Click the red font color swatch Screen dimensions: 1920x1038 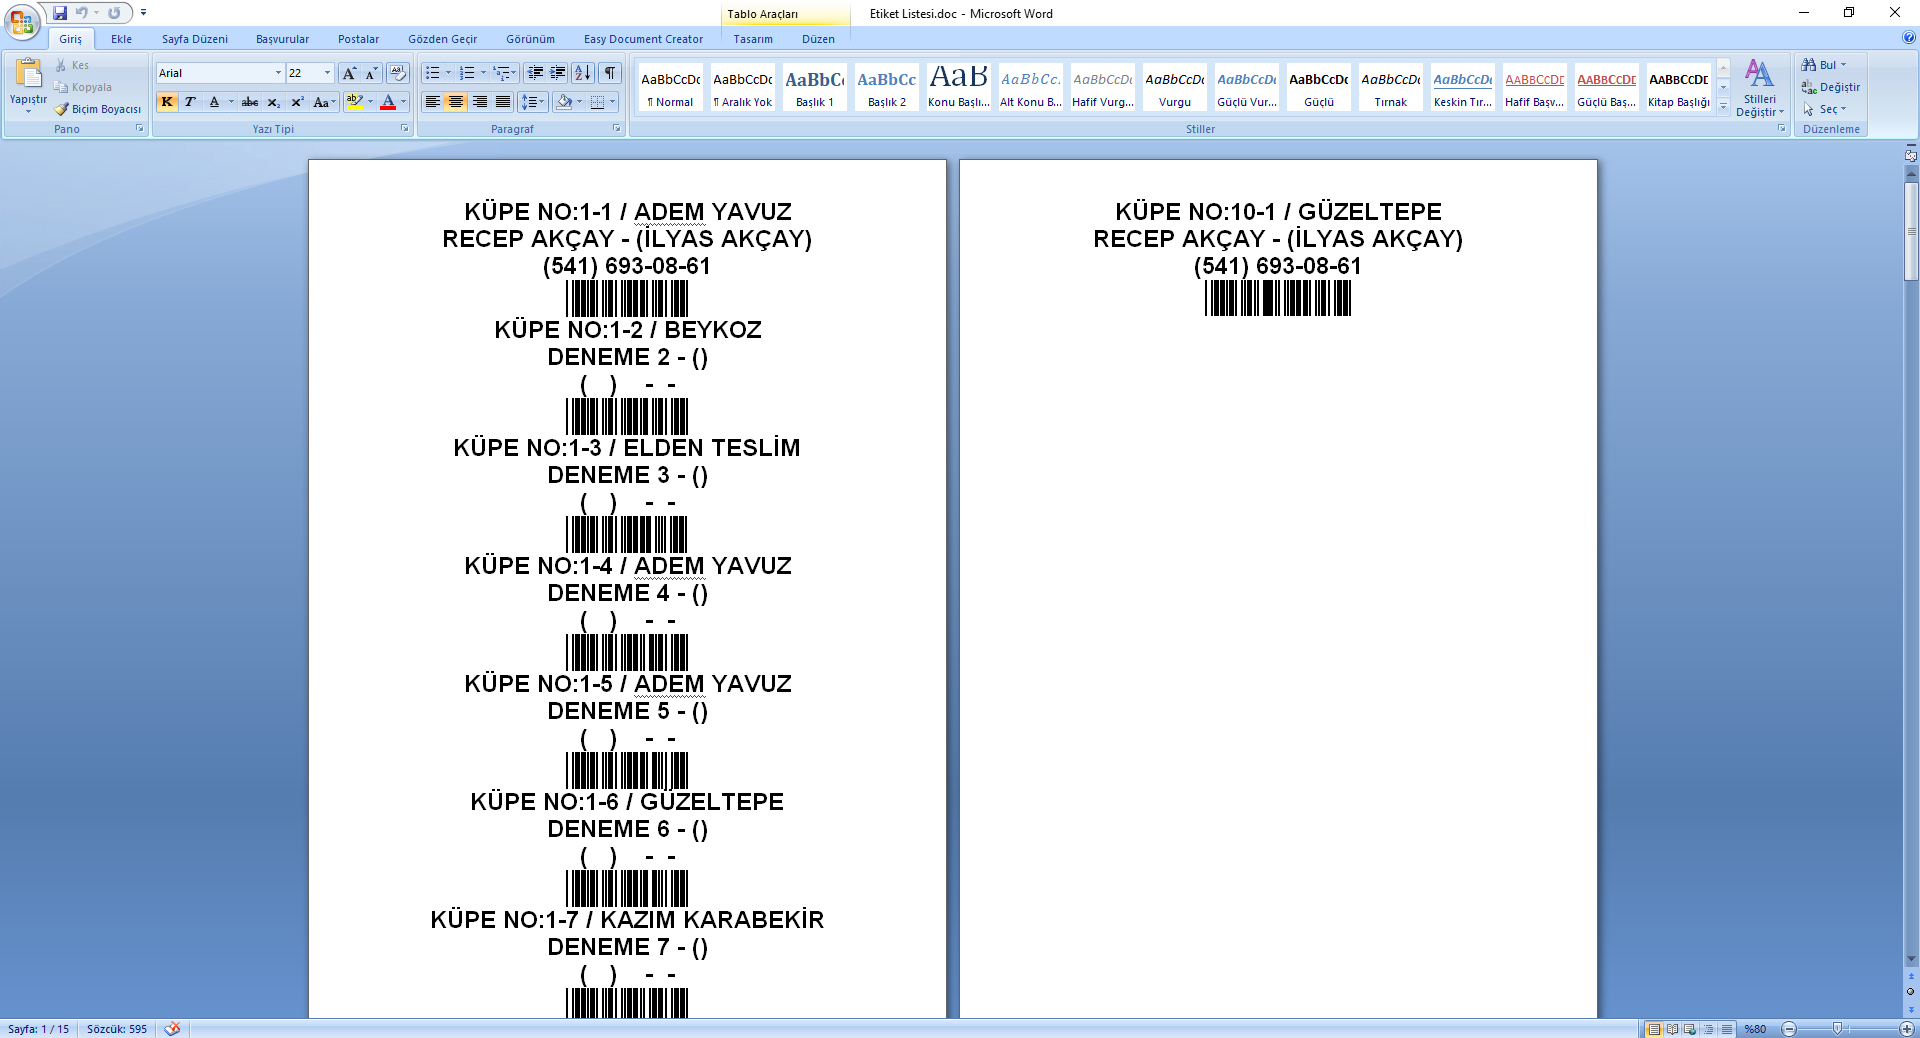tap(388, 102)
